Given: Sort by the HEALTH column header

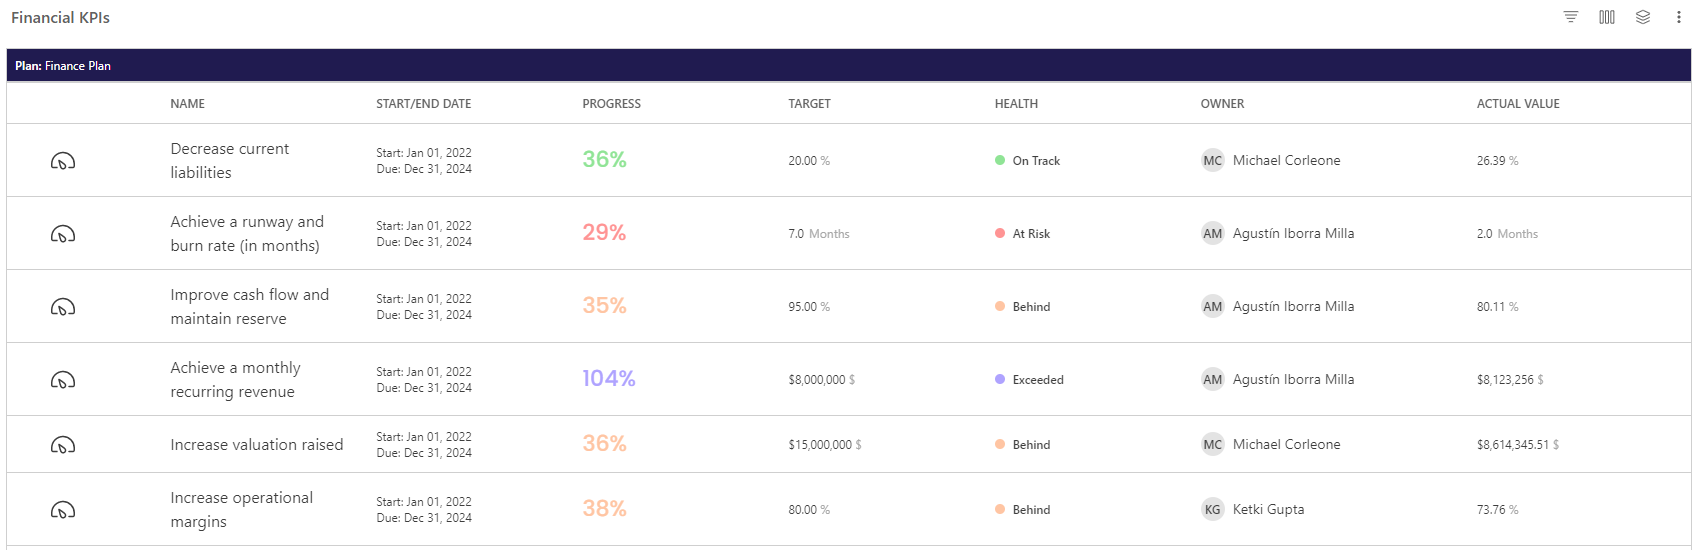Looking at the screenshot, I should (x=1016, y=104).
